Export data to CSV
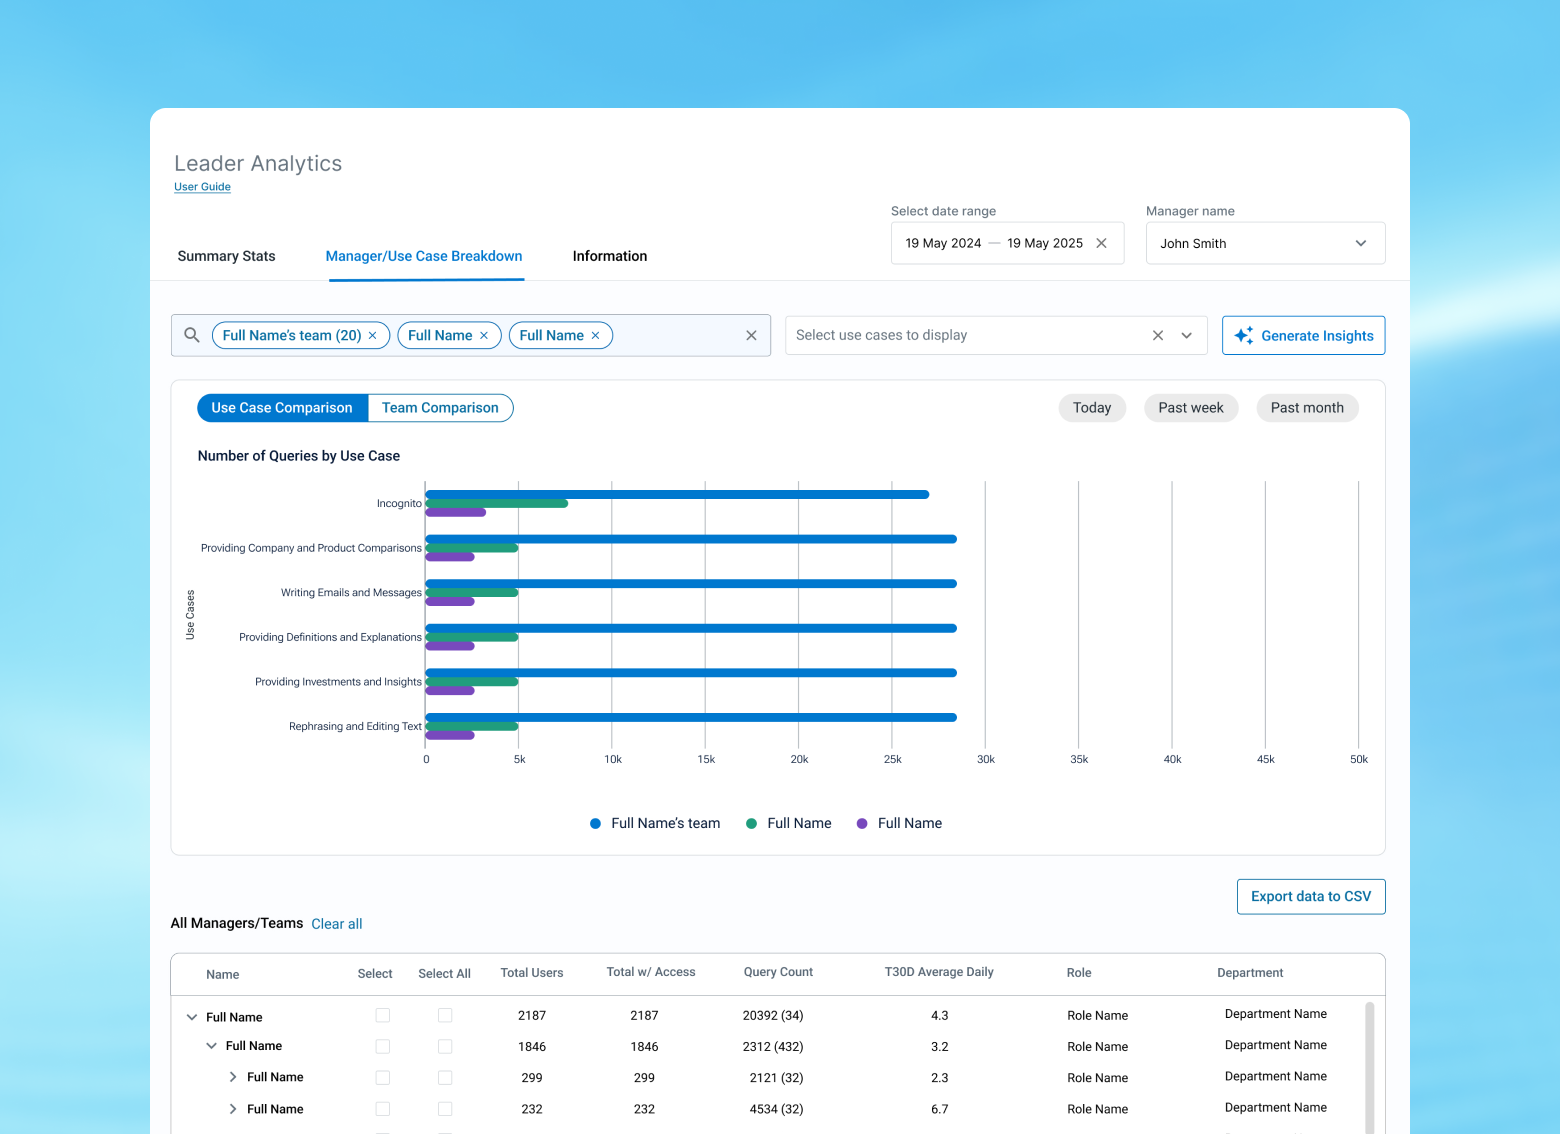Viewport: 1560px width, 1134px height. click(x=1311, y=896)
